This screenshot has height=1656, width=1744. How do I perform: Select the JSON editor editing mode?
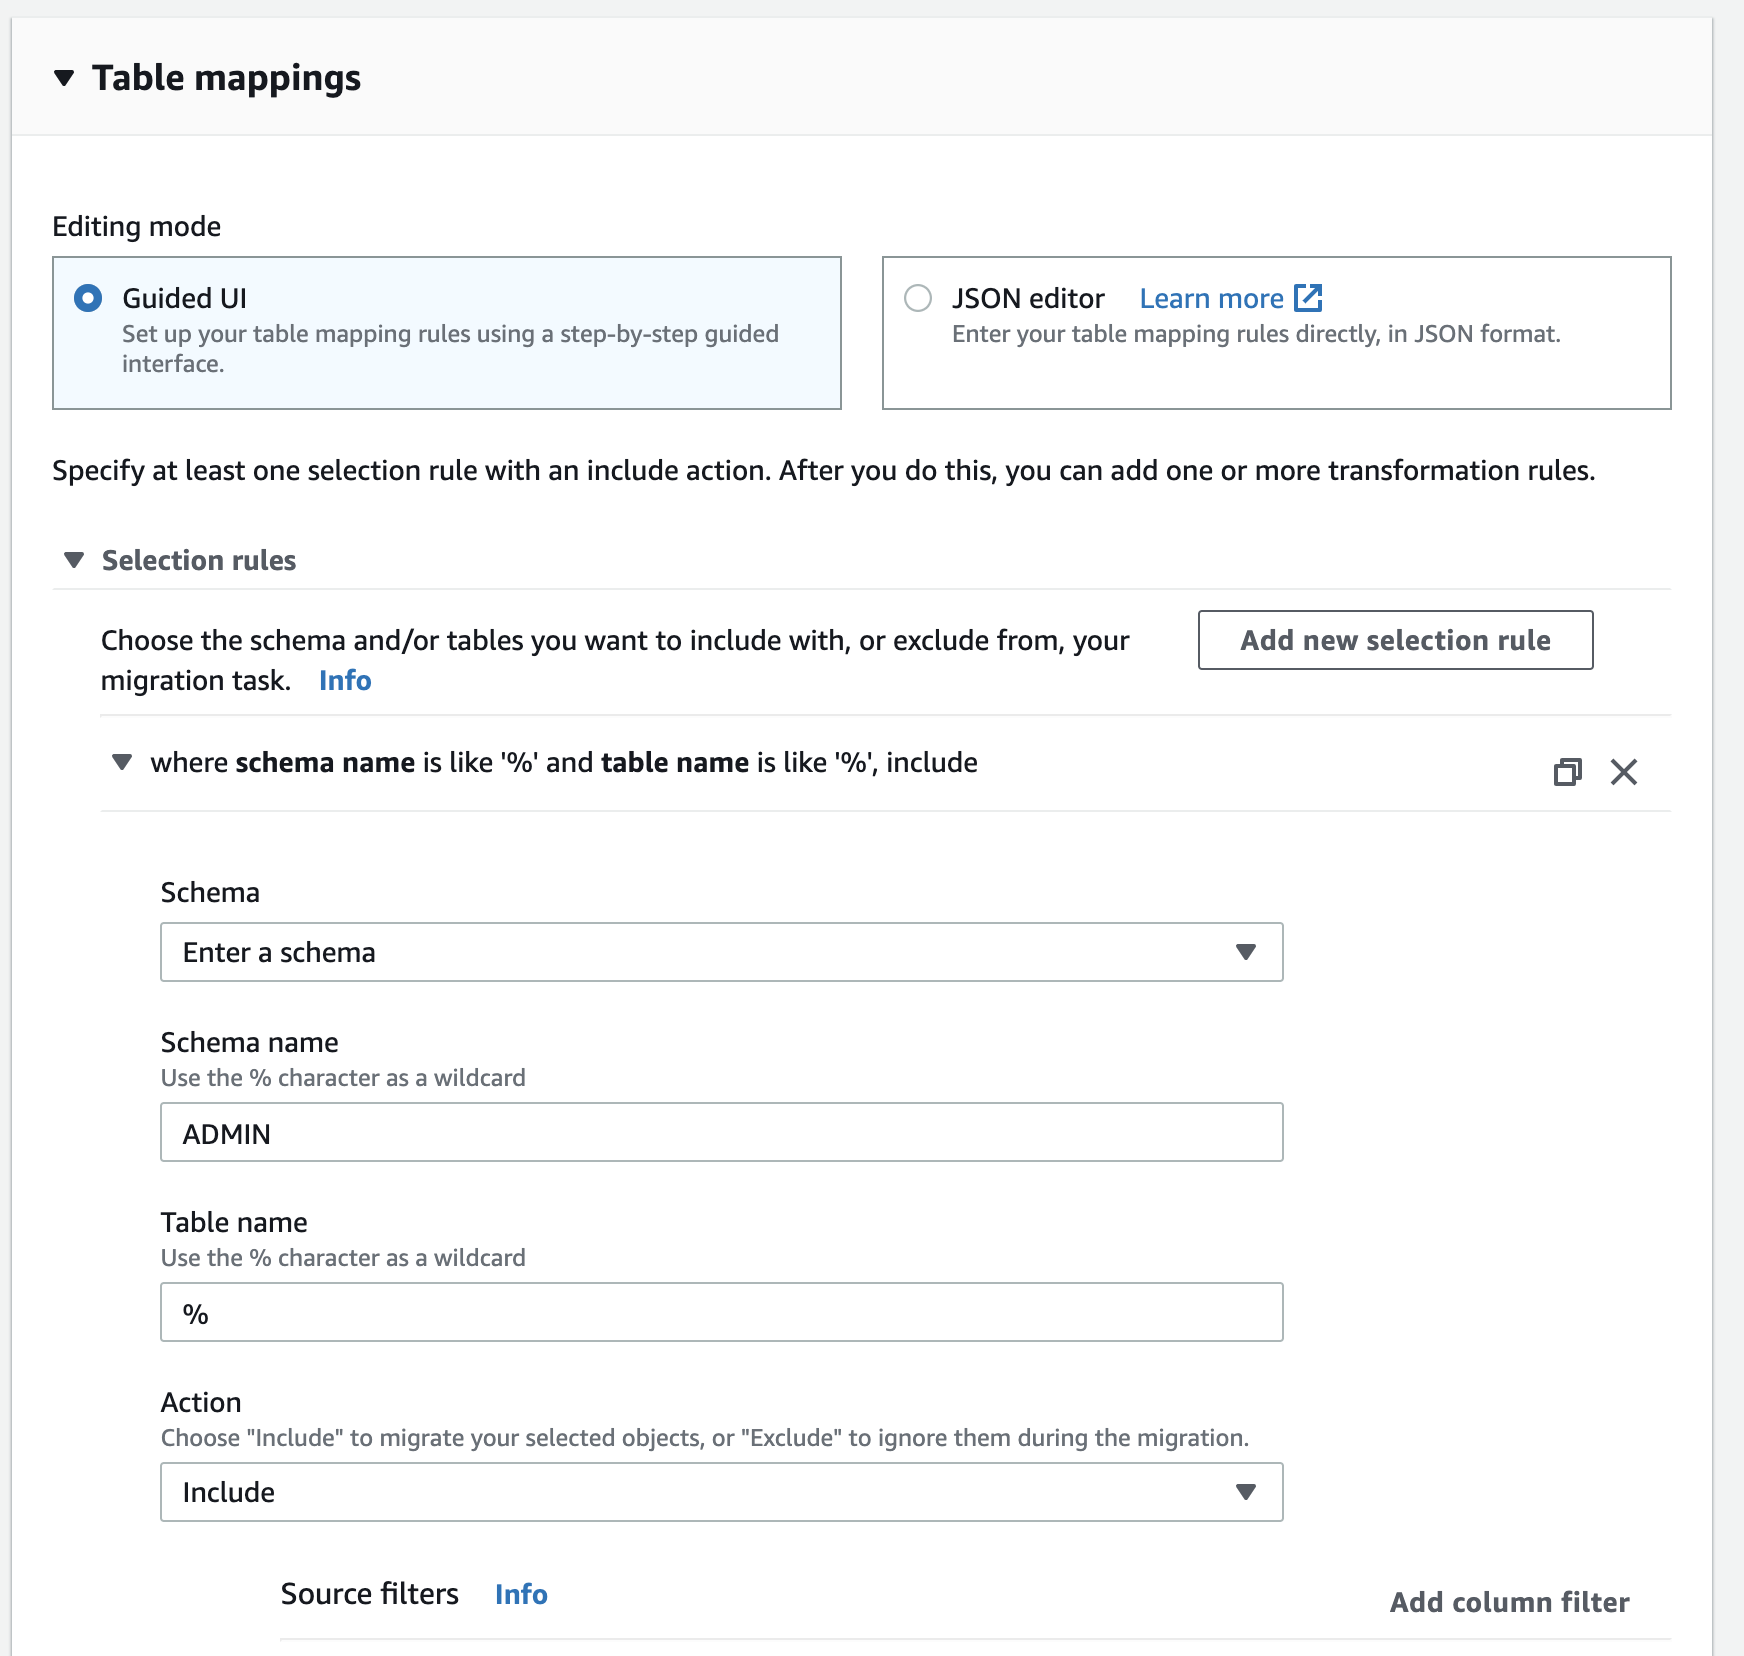coord(917,298)
